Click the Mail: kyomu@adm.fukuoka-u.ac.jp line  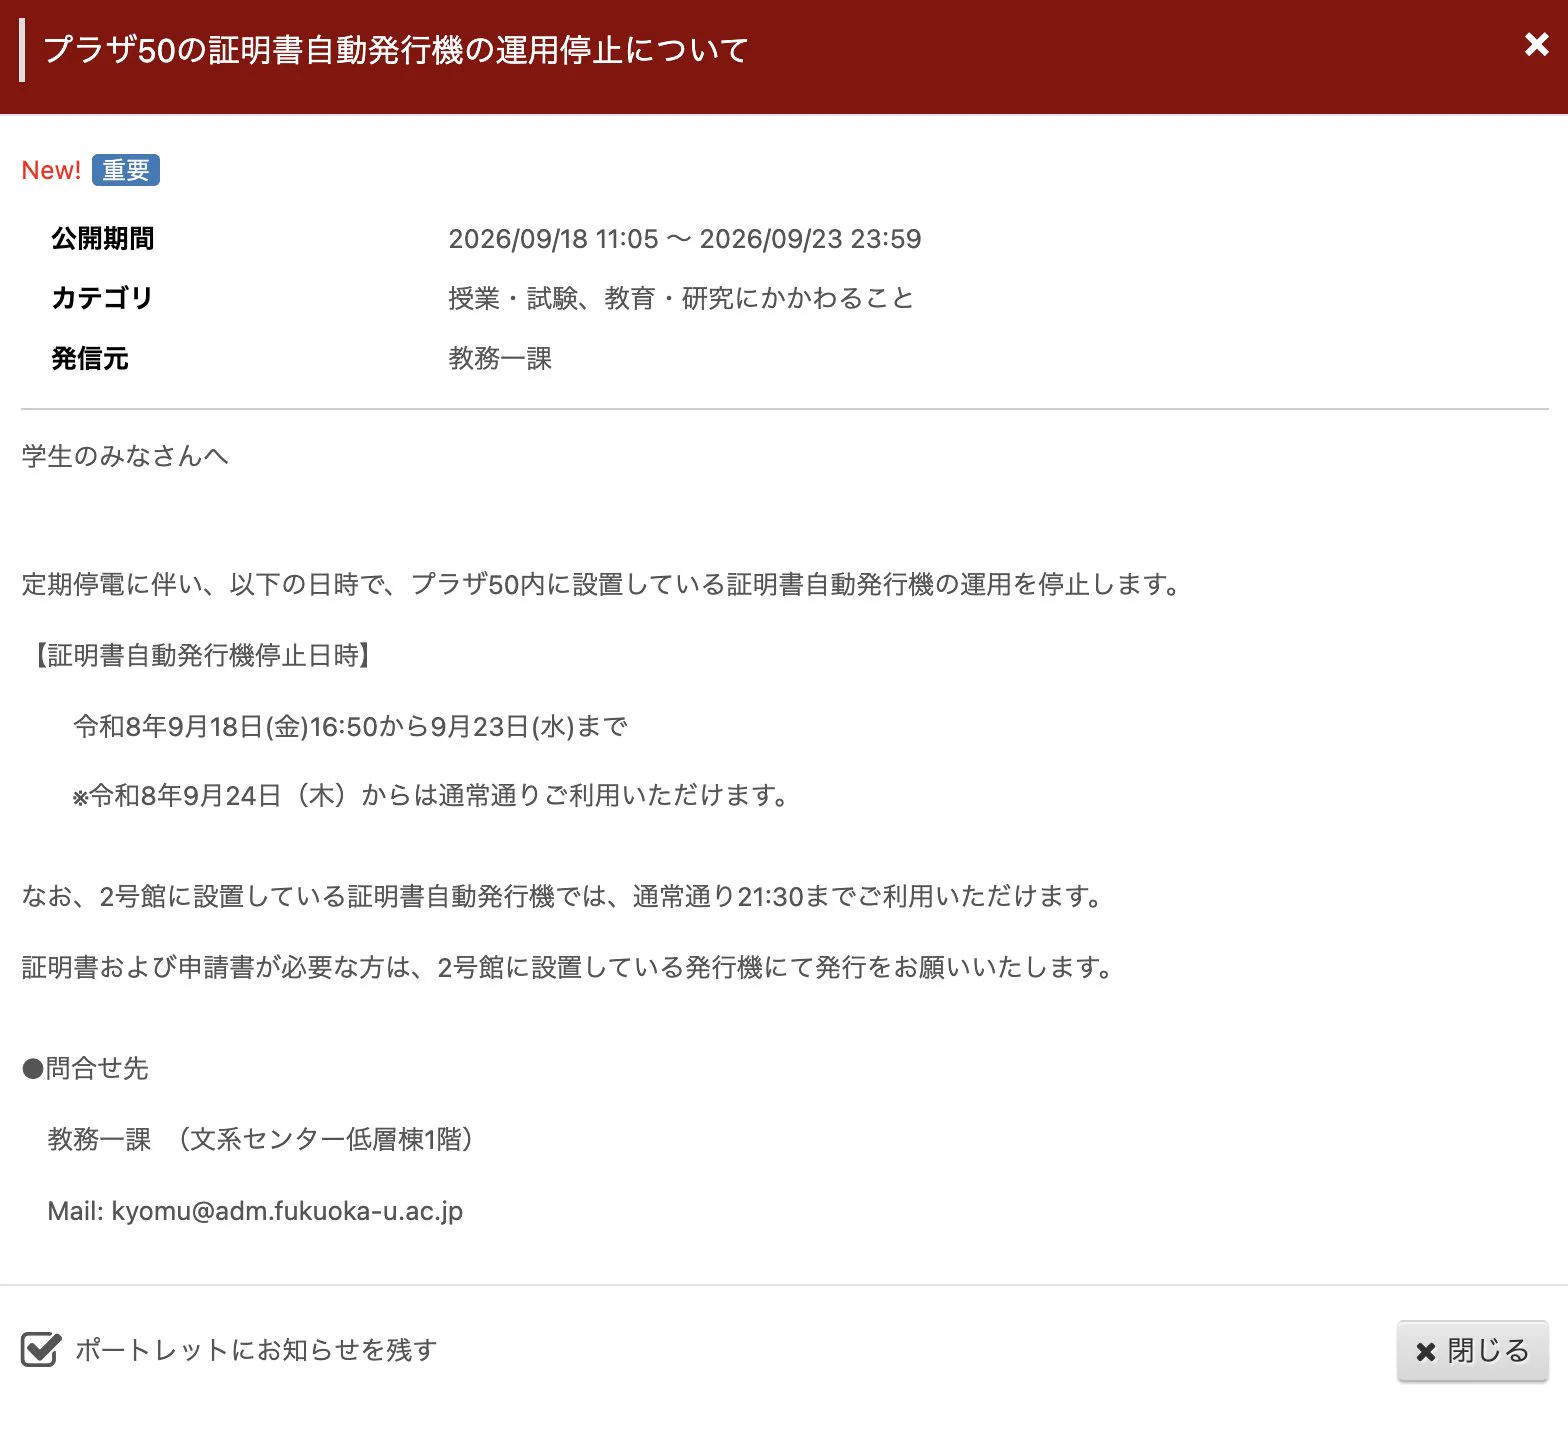tap(255, 1211)
